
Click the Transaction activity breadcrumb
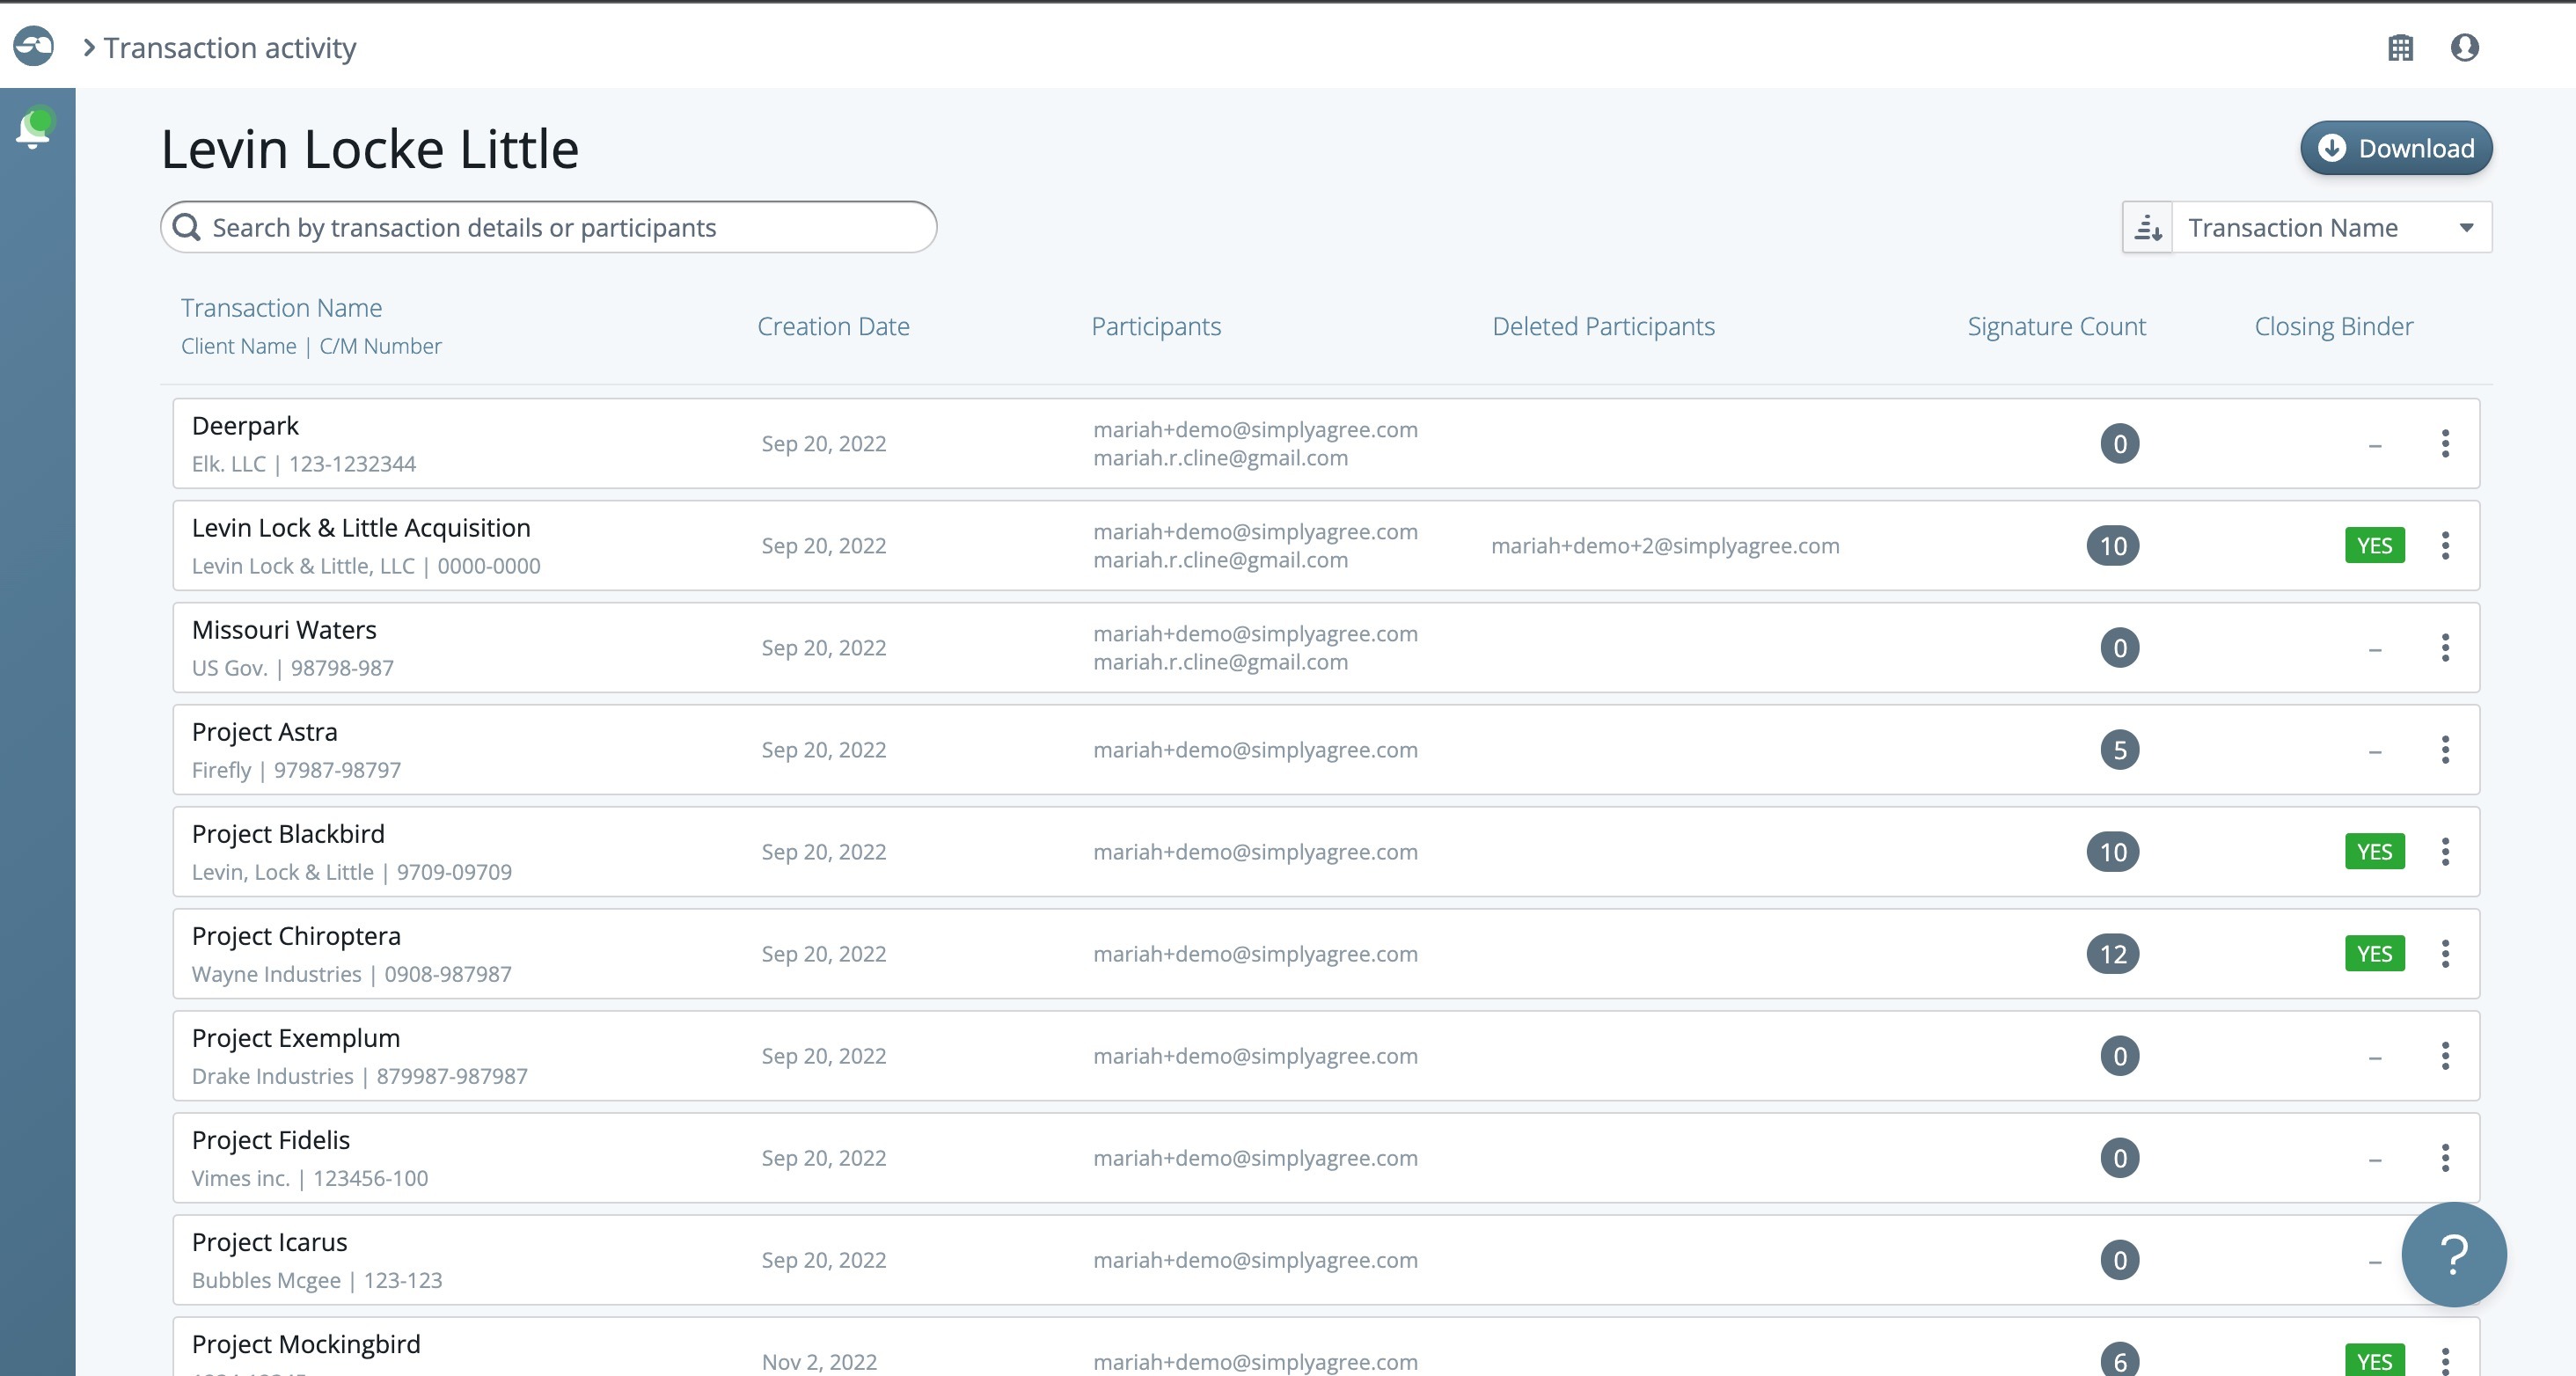(x=230, y=48)
